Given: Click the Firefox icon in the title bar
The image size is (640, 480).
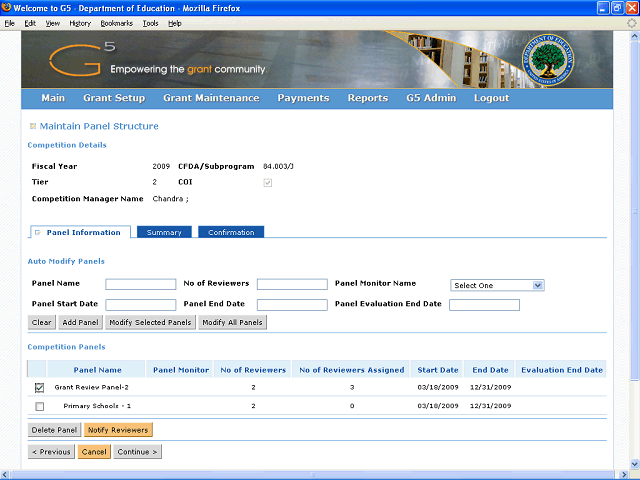Looking at the screenshot, I should (x=9, y=8).
